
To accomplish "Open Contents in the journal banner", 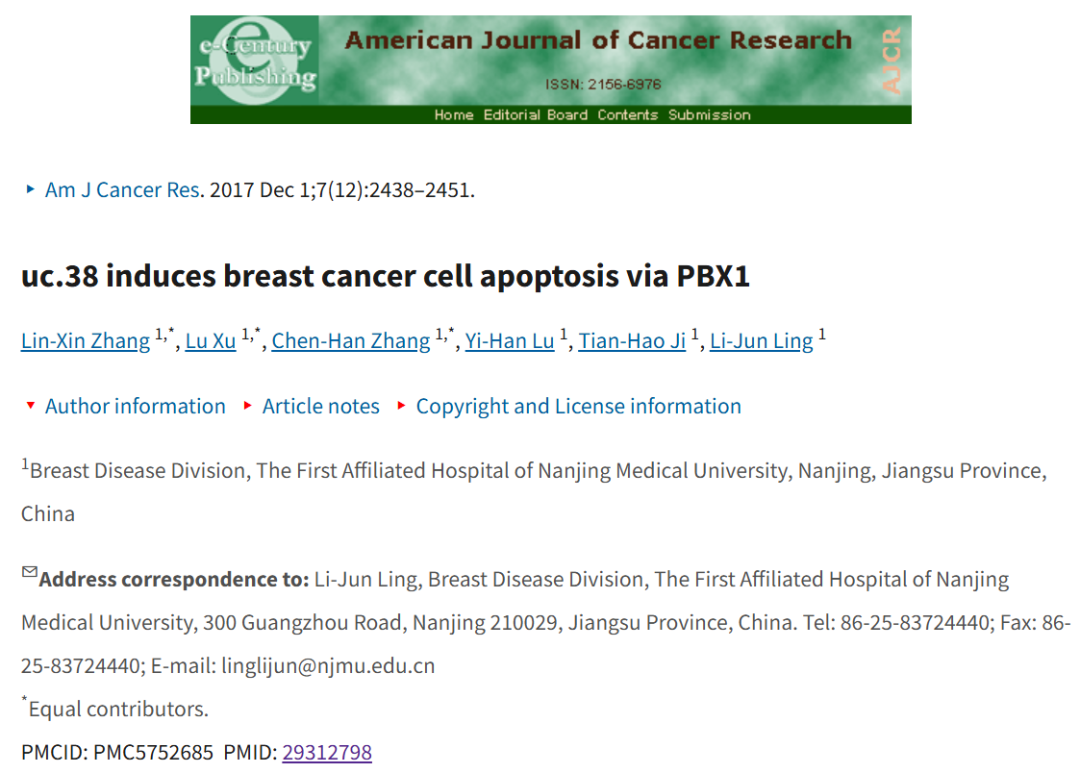I will pos(627,115).
